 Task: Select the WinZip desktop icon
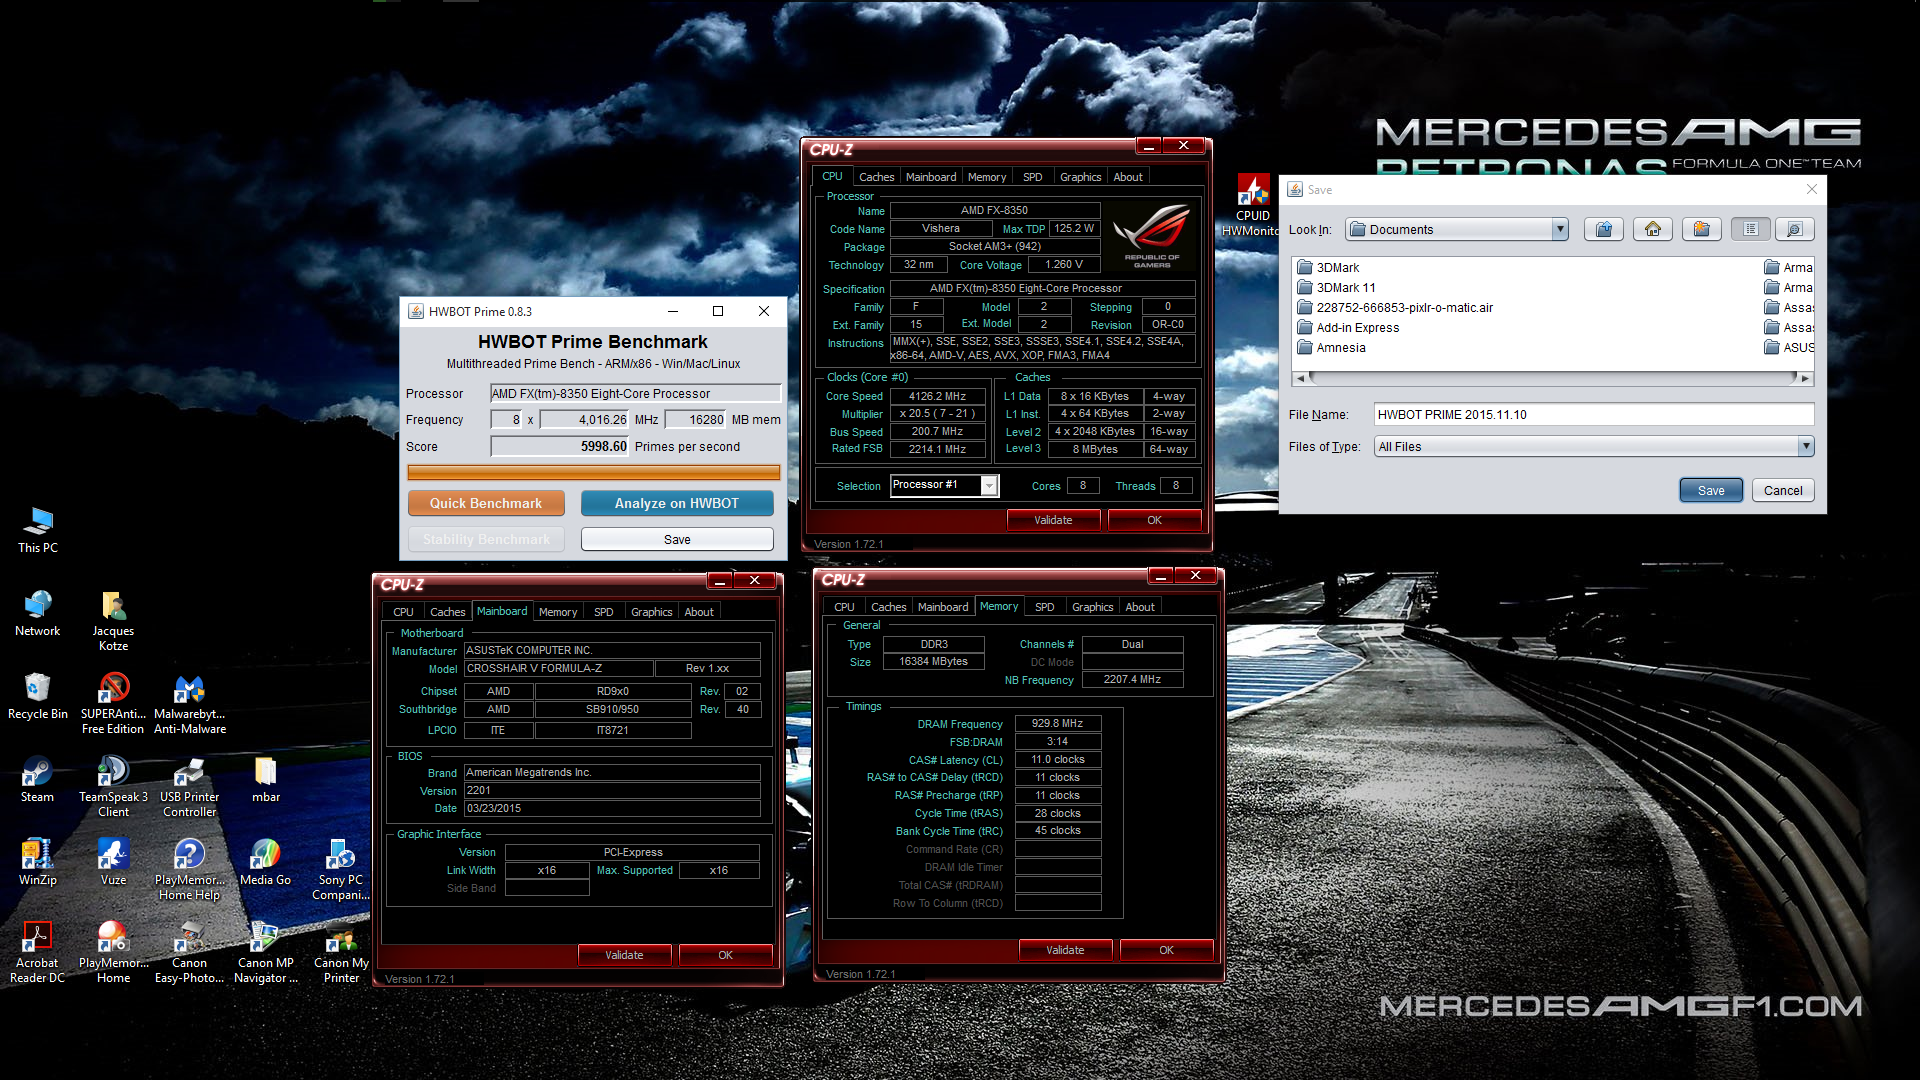point(38,862)
